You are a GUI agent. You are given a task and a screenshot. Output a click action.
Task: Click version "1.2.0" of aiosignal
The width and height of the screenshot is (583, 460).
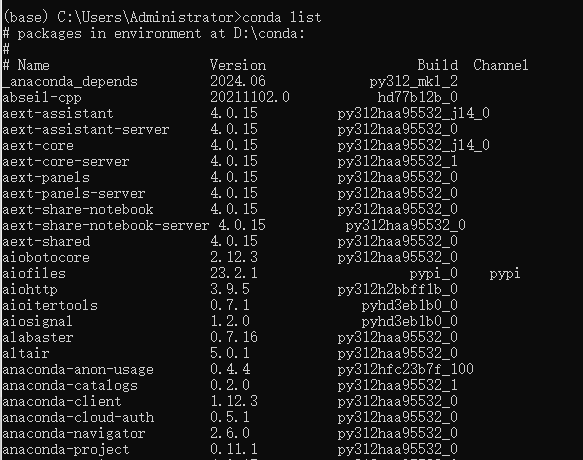(x=230, y=321)
